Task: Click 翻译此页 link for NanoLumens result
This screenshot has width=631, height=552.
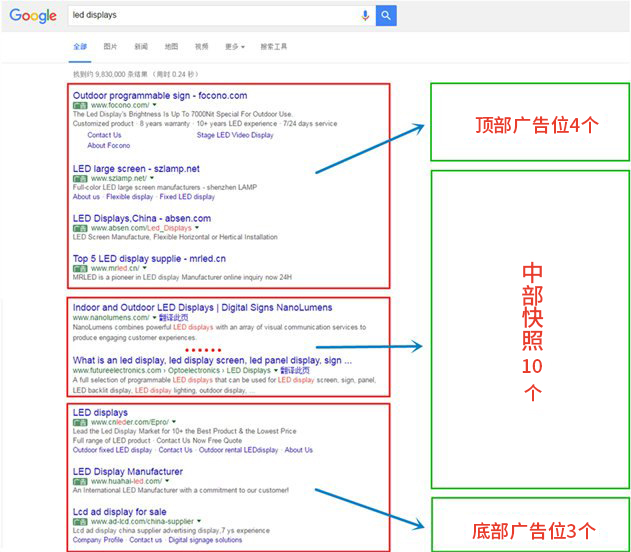Action: click(175, 317)
